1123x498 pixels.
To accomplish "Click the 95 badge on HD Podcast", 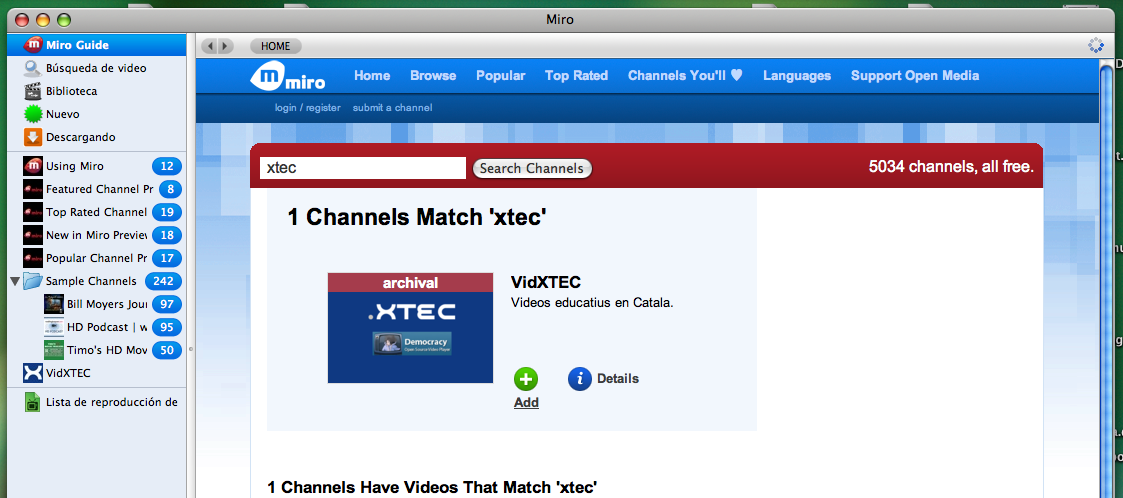I will 167,327.
